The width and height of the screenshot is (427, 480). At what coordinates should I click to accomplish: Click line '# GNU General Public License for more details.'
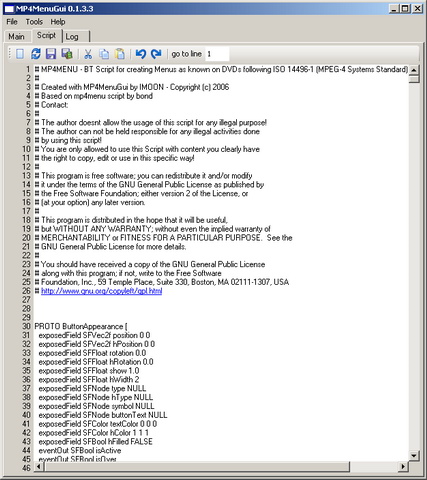[110, 246]
